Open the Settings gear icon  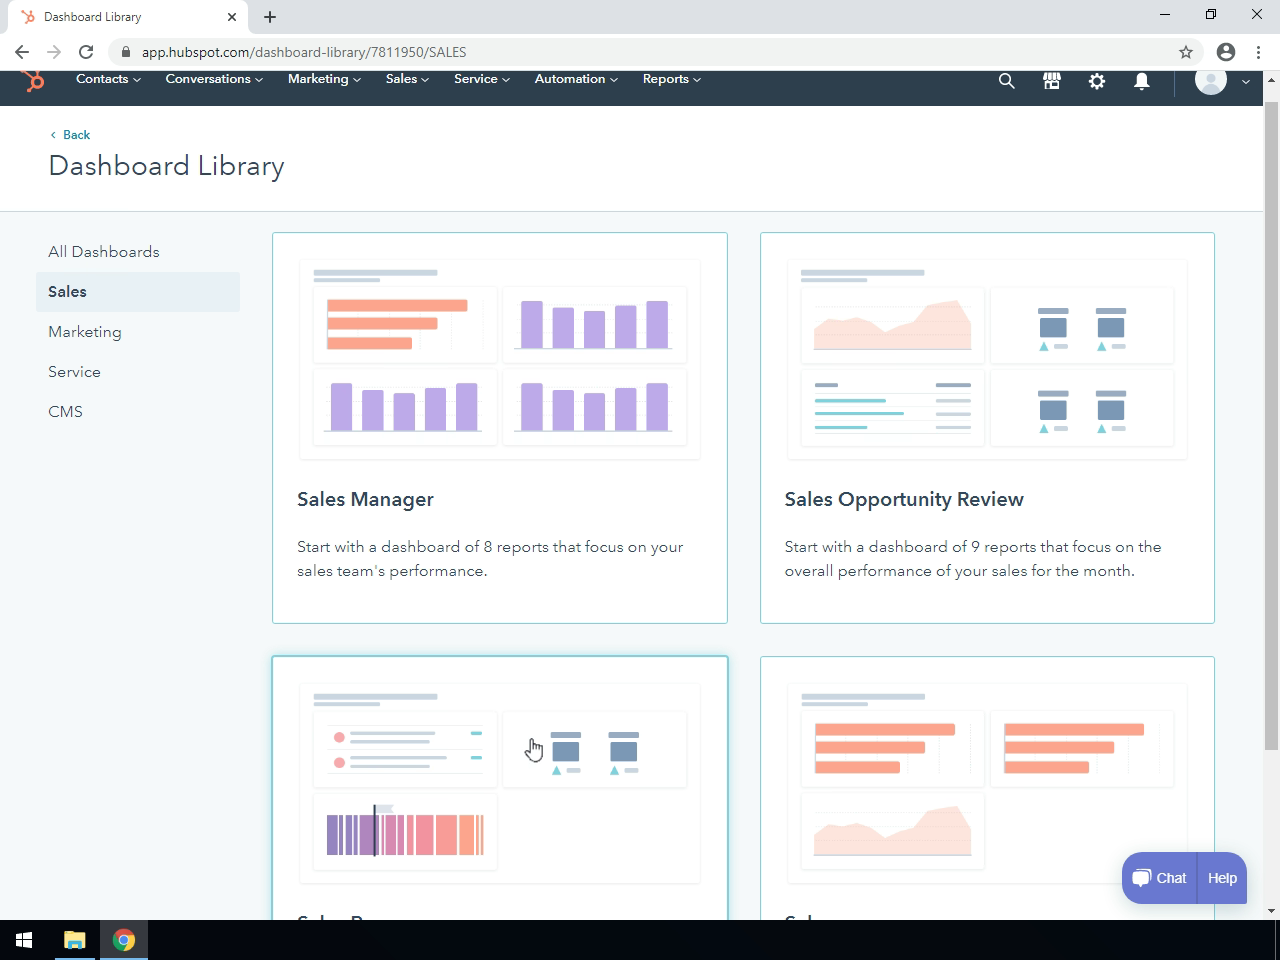[x=1097, y=81]
